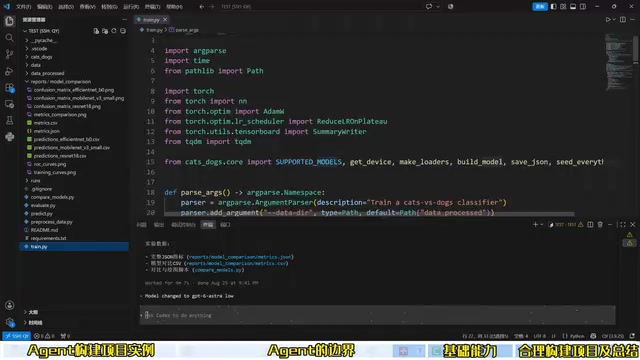Screen dimensions: 640x360
Task: Collapse all folders in the explorer
Action: click(x=123, y=31)
